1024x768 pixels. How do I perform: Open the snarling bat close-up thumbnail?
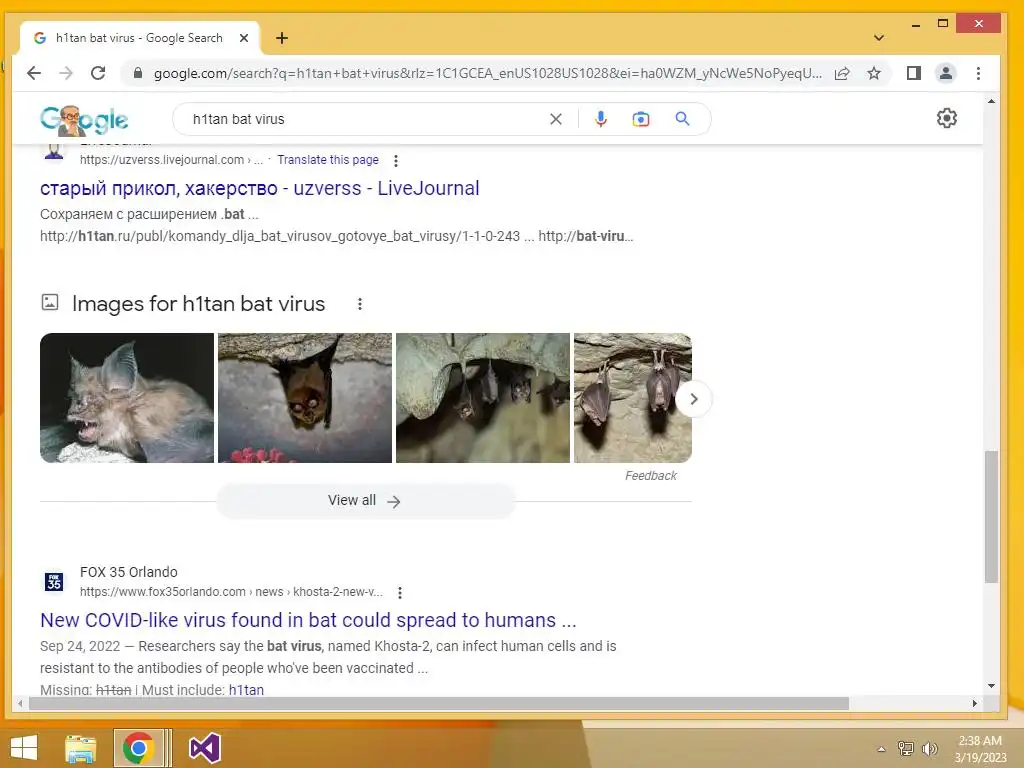[x=127, y=398]
